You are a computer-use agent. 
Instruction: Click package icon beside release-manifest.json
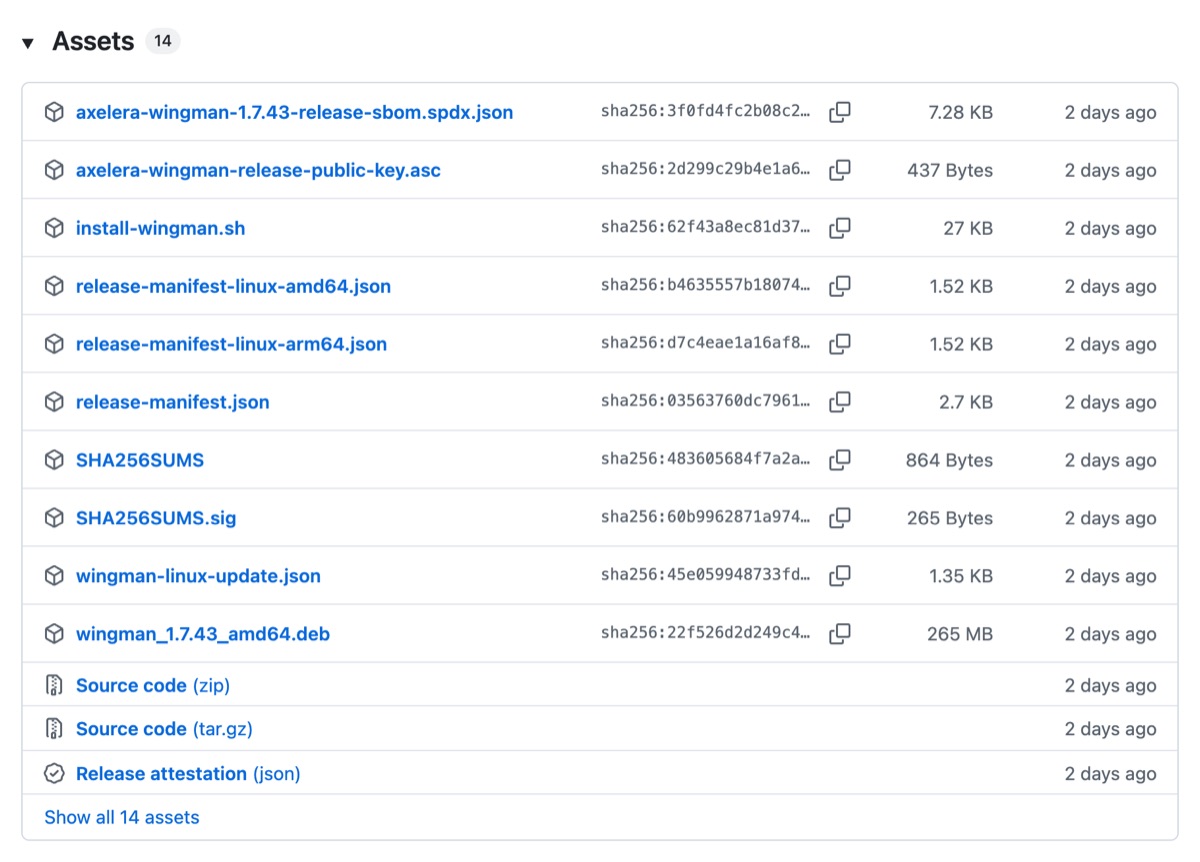(x=54, y=402)
